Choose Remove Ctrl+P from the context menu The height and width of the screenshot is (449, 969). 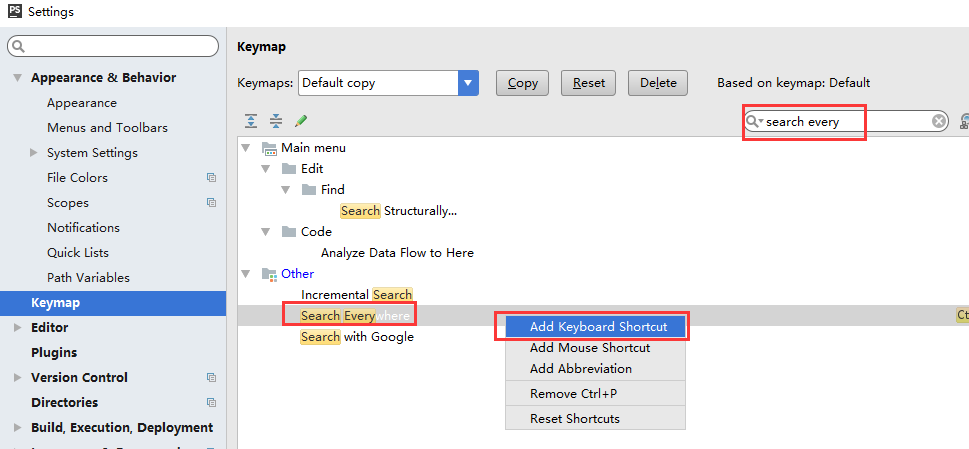[573, 394]
